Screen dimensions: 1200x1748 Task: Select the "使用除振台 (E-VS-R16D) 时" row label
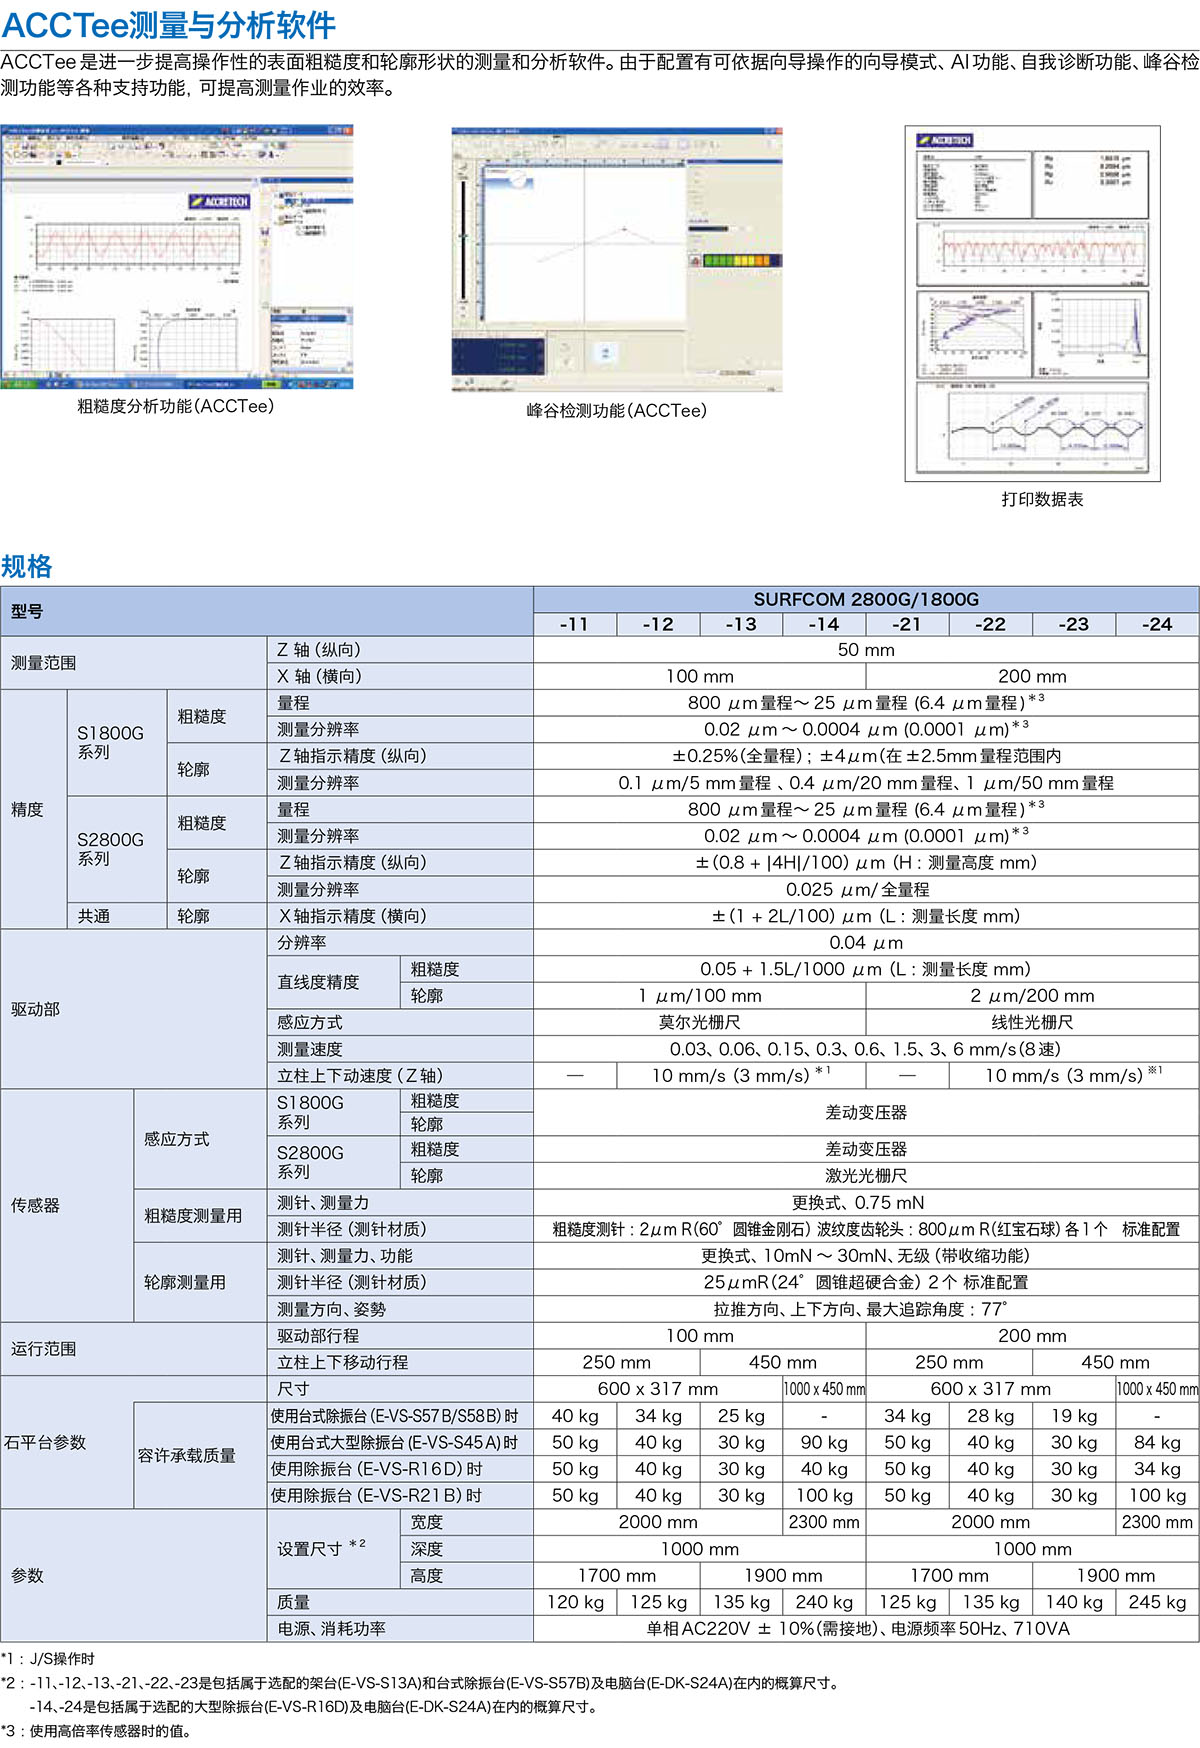point(400,1469)
